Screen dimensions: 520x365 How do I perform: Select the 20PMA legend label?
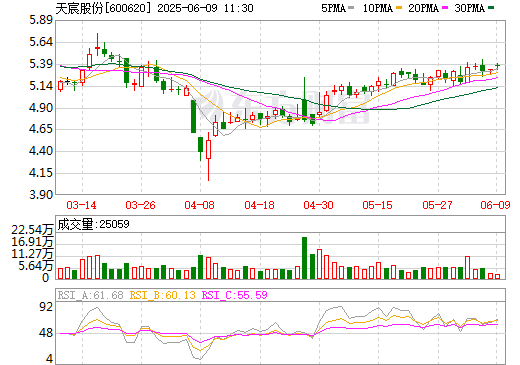tap(424, 8)
